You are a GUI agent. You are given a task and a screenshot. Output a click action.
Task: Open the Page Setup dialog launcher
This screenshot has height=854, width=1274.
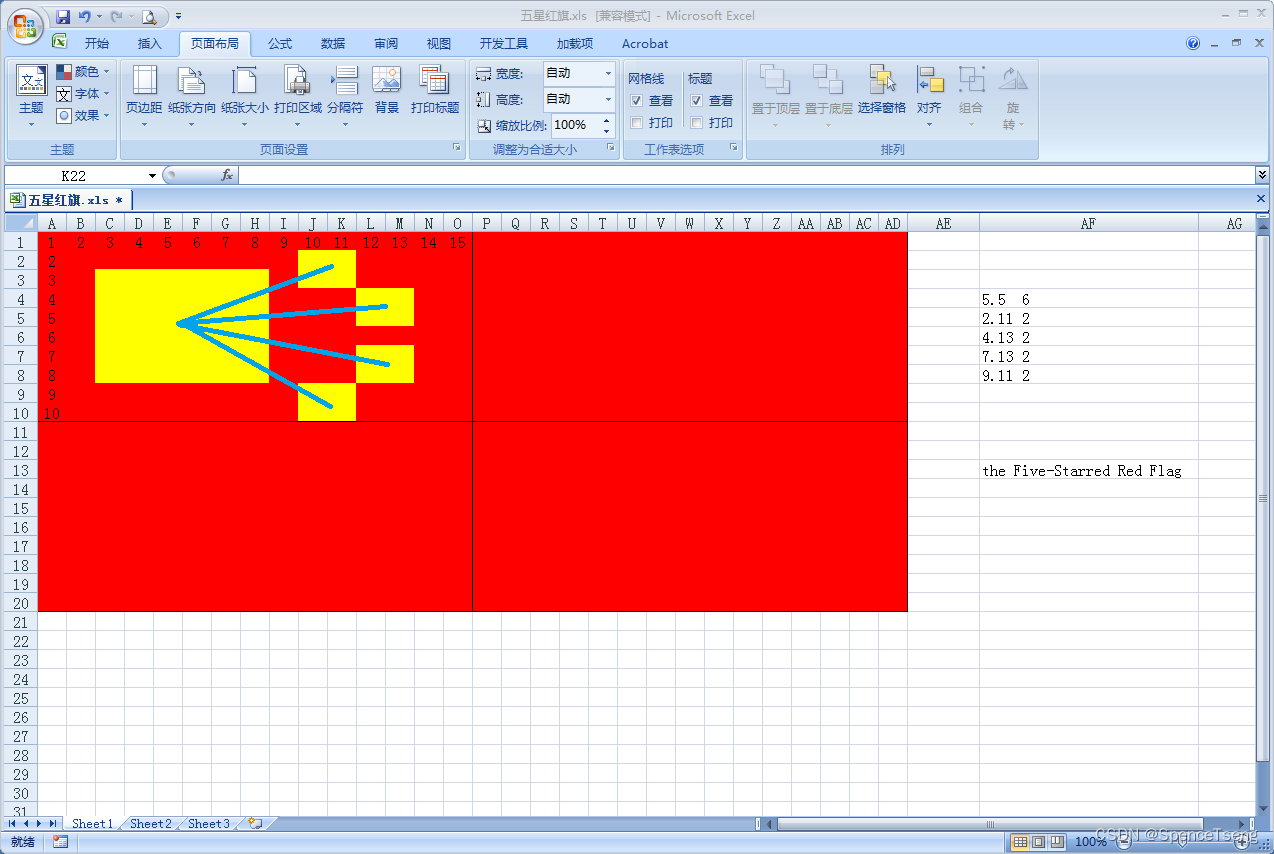click(457, 148)
